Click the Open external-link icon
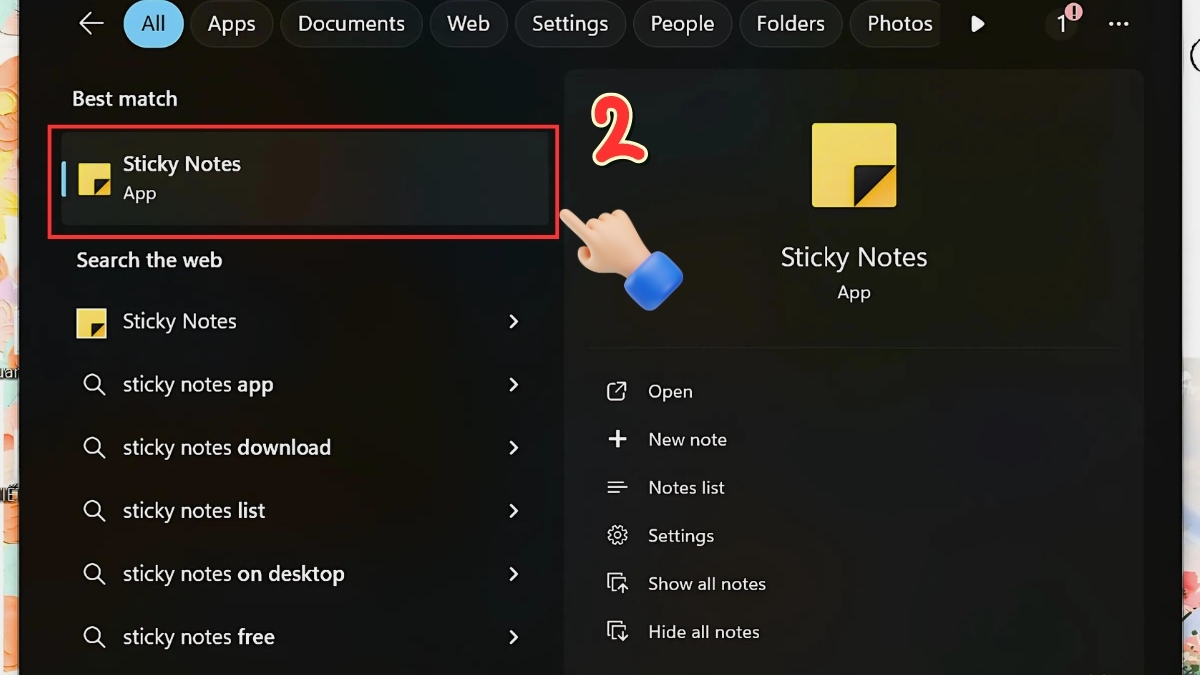 617,391
